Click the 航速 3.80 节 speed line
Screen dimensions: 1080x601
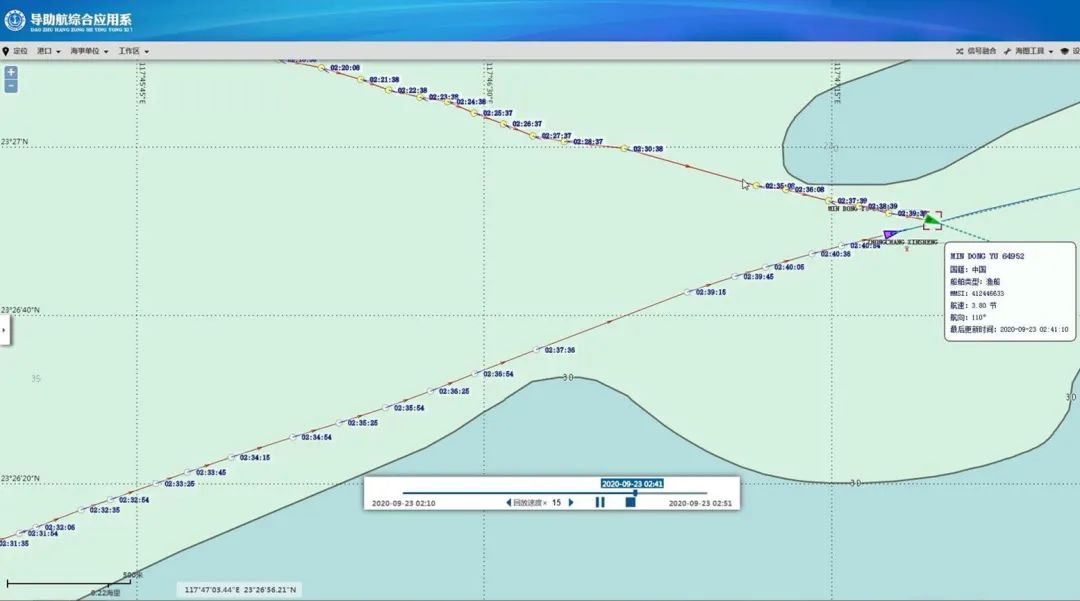pyautogui.click(x=973, y=306)
